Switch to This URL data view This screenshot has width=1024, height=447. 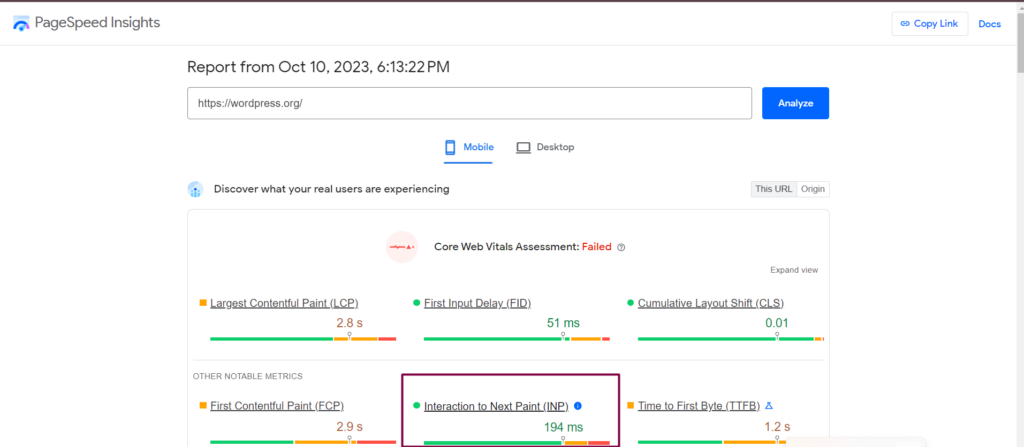click(x=773, y=189)
